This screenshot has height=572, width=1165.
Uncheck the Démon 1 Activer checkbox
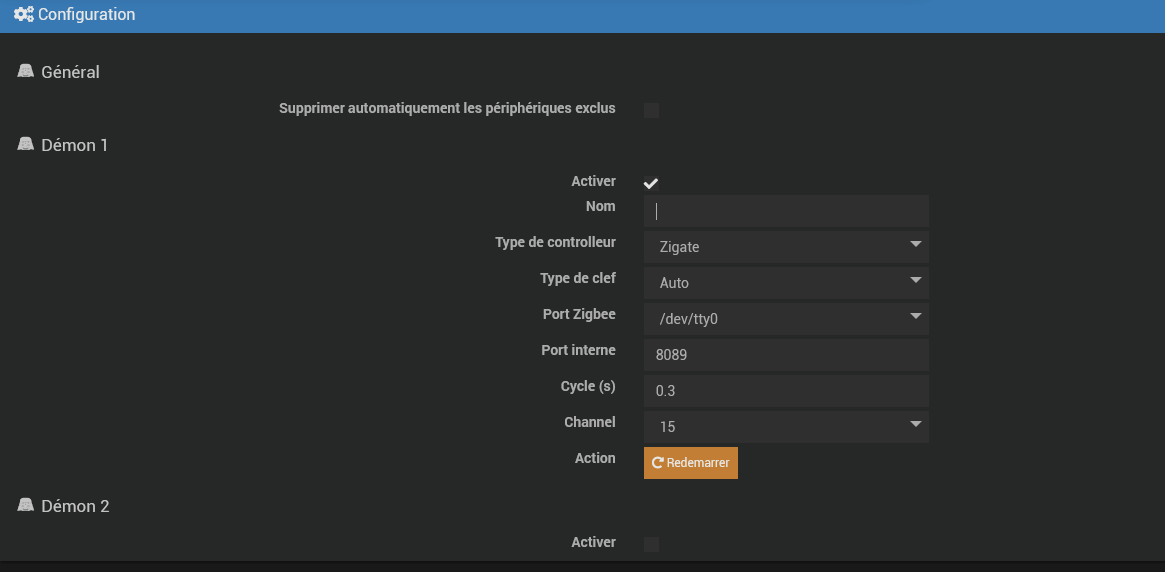coord(651,183)
